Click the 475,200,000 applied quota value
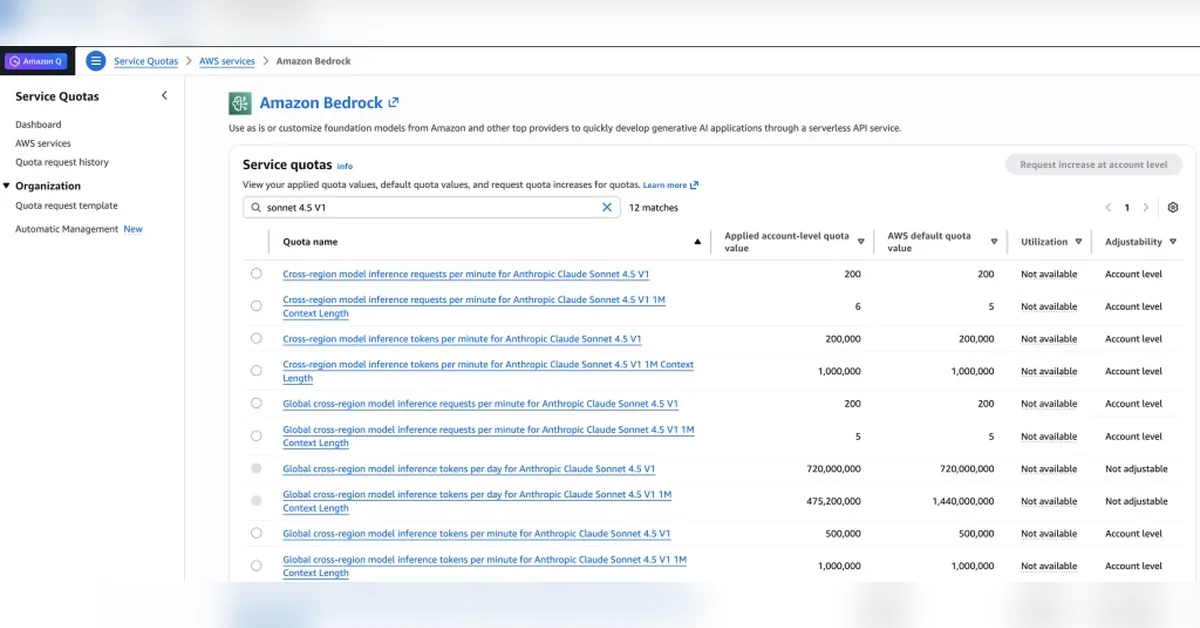This screenshot has width=1200, height=628. click(833, 501)
